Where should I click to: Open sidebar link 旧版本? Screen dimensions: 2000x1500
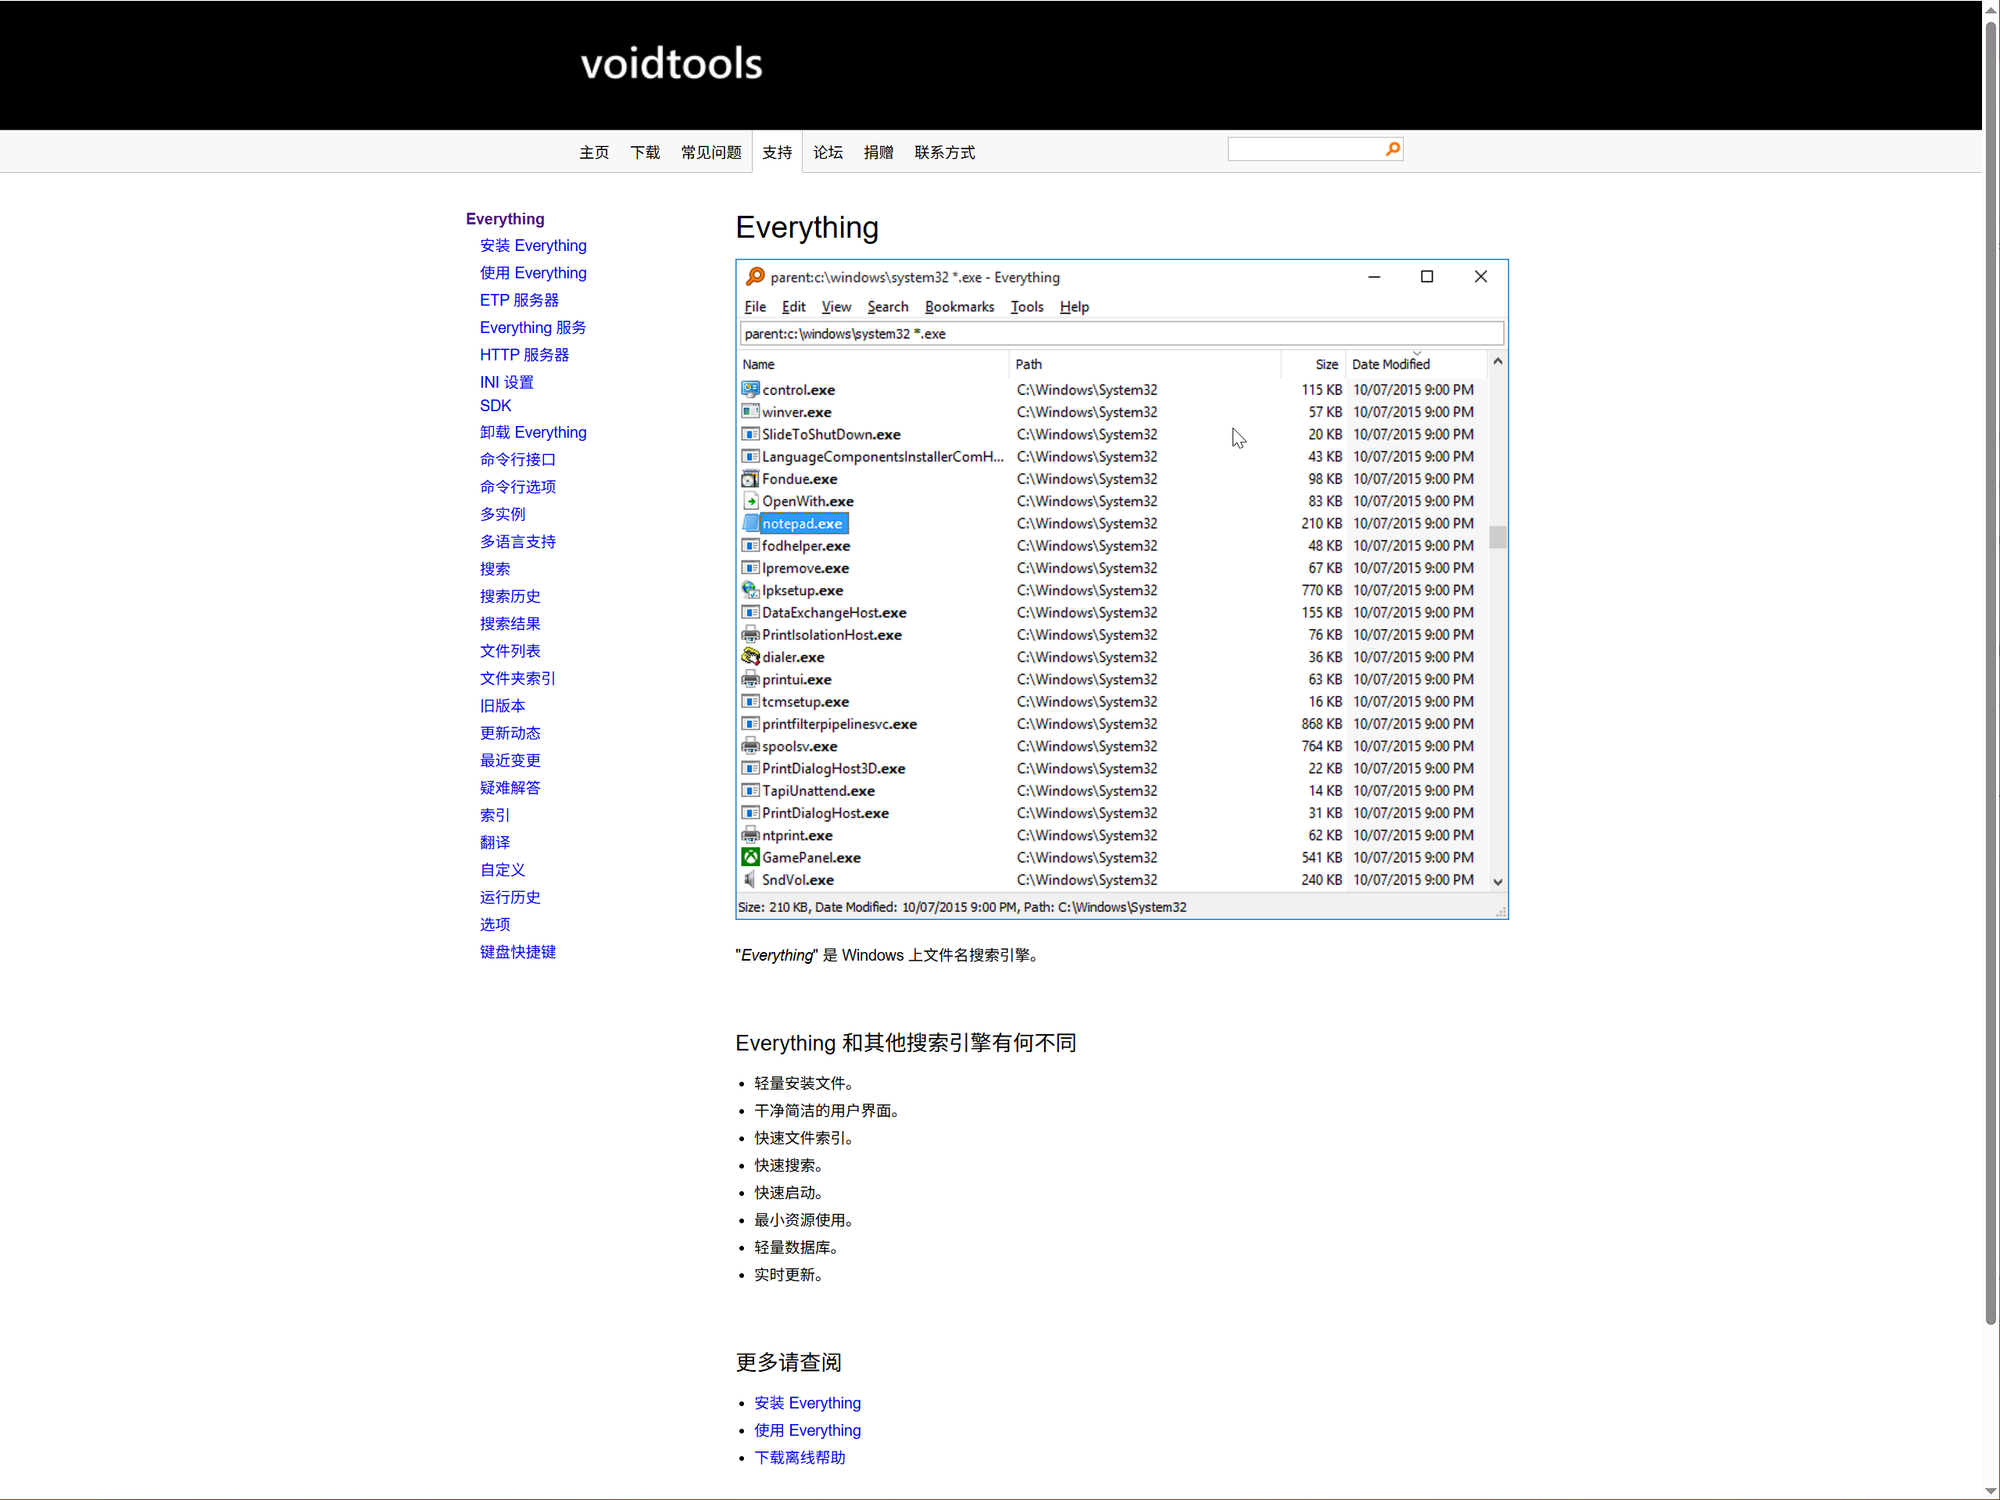click(503, 706)
